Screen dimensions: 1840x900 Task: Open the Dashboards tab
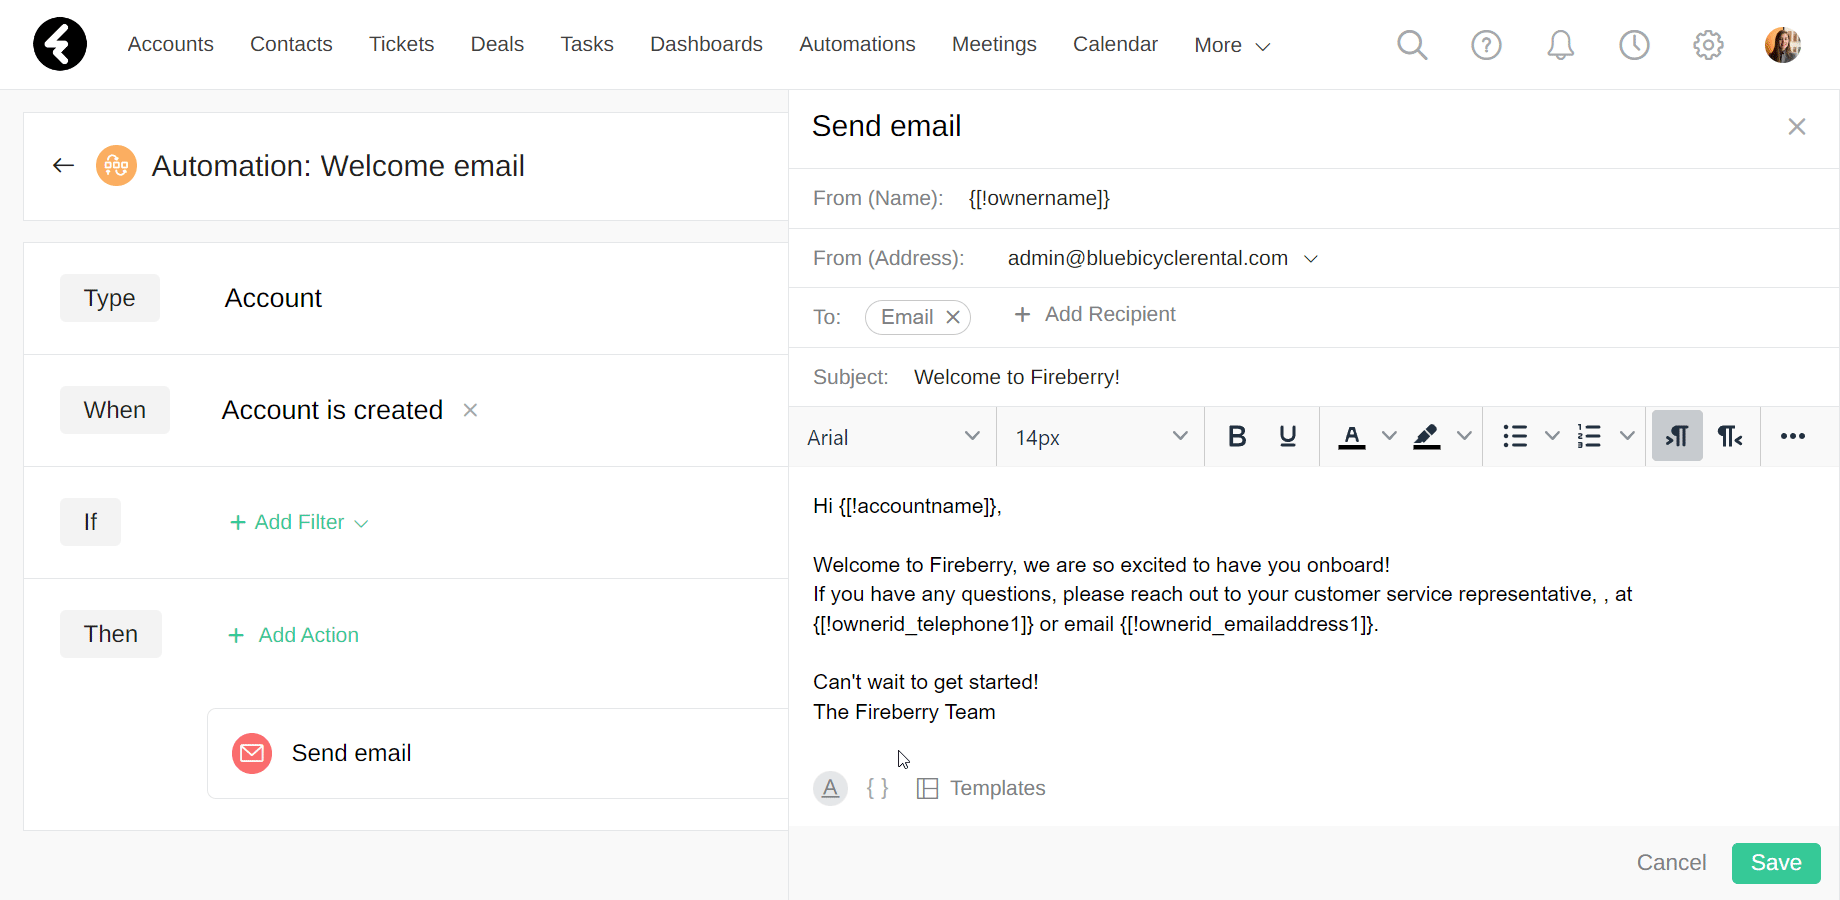point(706,44)
